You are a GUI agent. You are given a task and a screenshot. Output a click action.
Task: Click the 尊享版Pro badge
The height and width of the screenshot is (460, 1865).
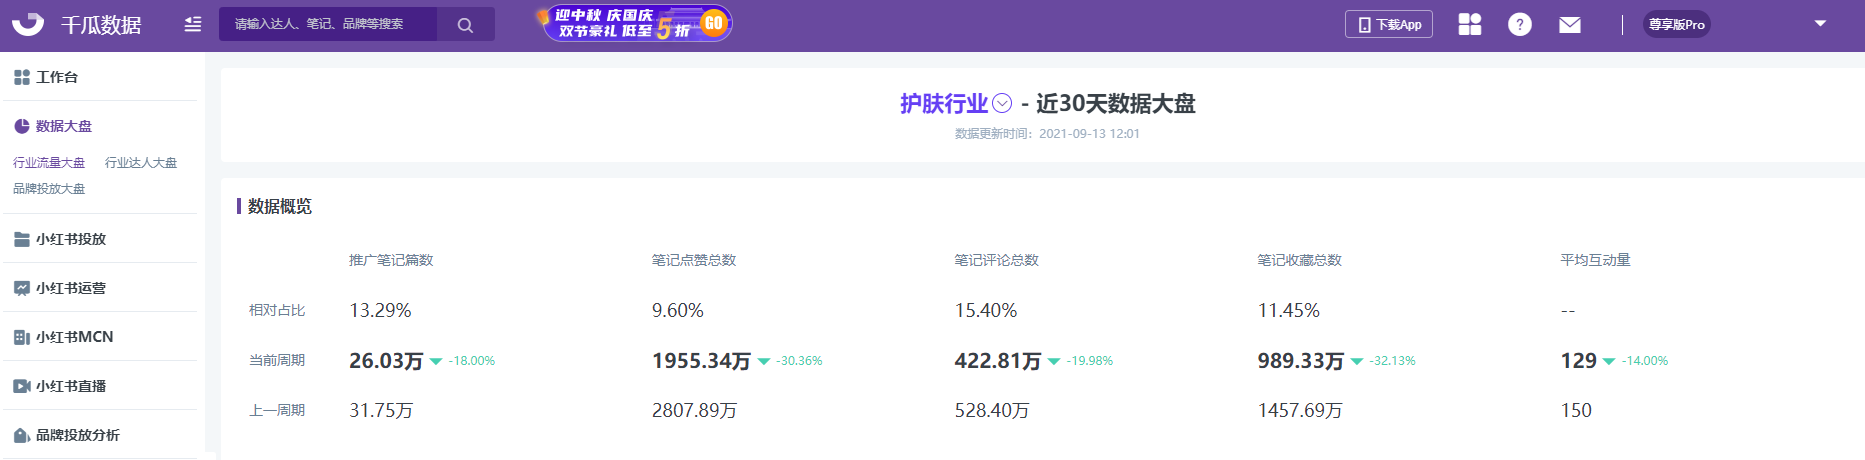[1676, 24]
